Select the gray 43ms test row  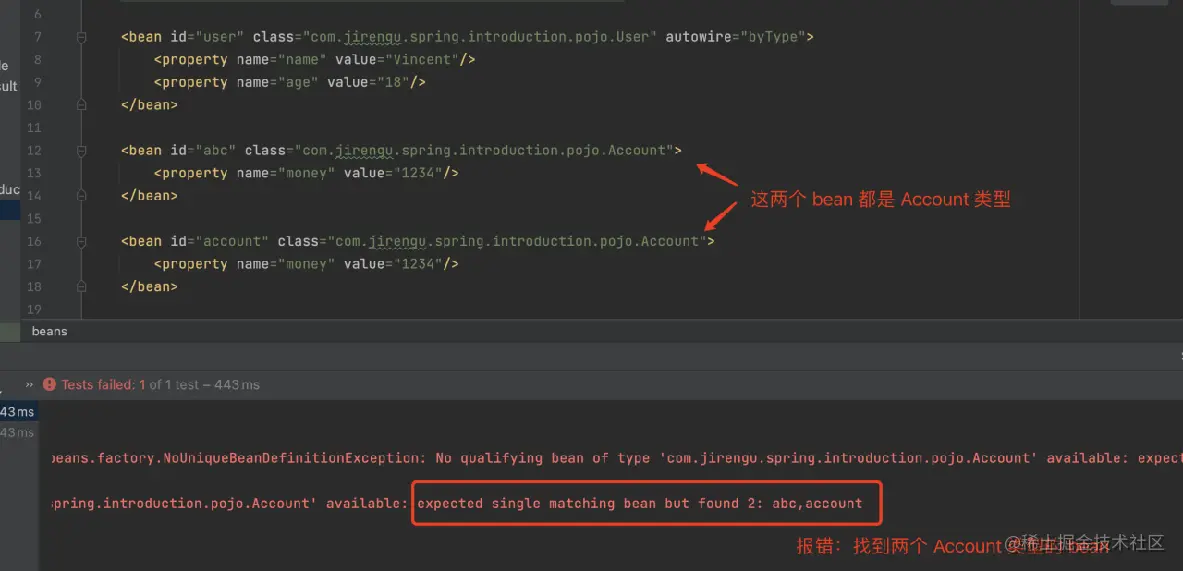17,432
